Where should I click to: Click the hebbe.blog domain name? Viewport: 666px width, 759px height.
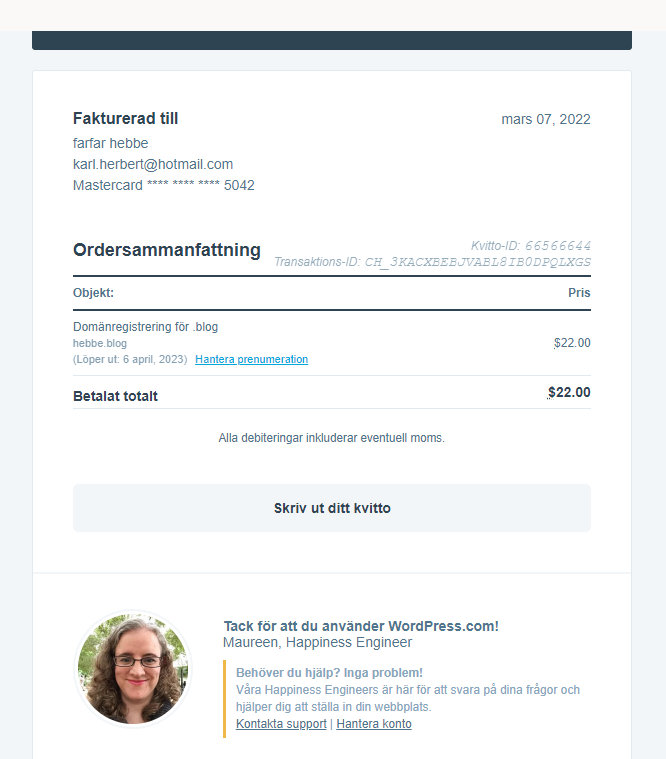(100, 343)
